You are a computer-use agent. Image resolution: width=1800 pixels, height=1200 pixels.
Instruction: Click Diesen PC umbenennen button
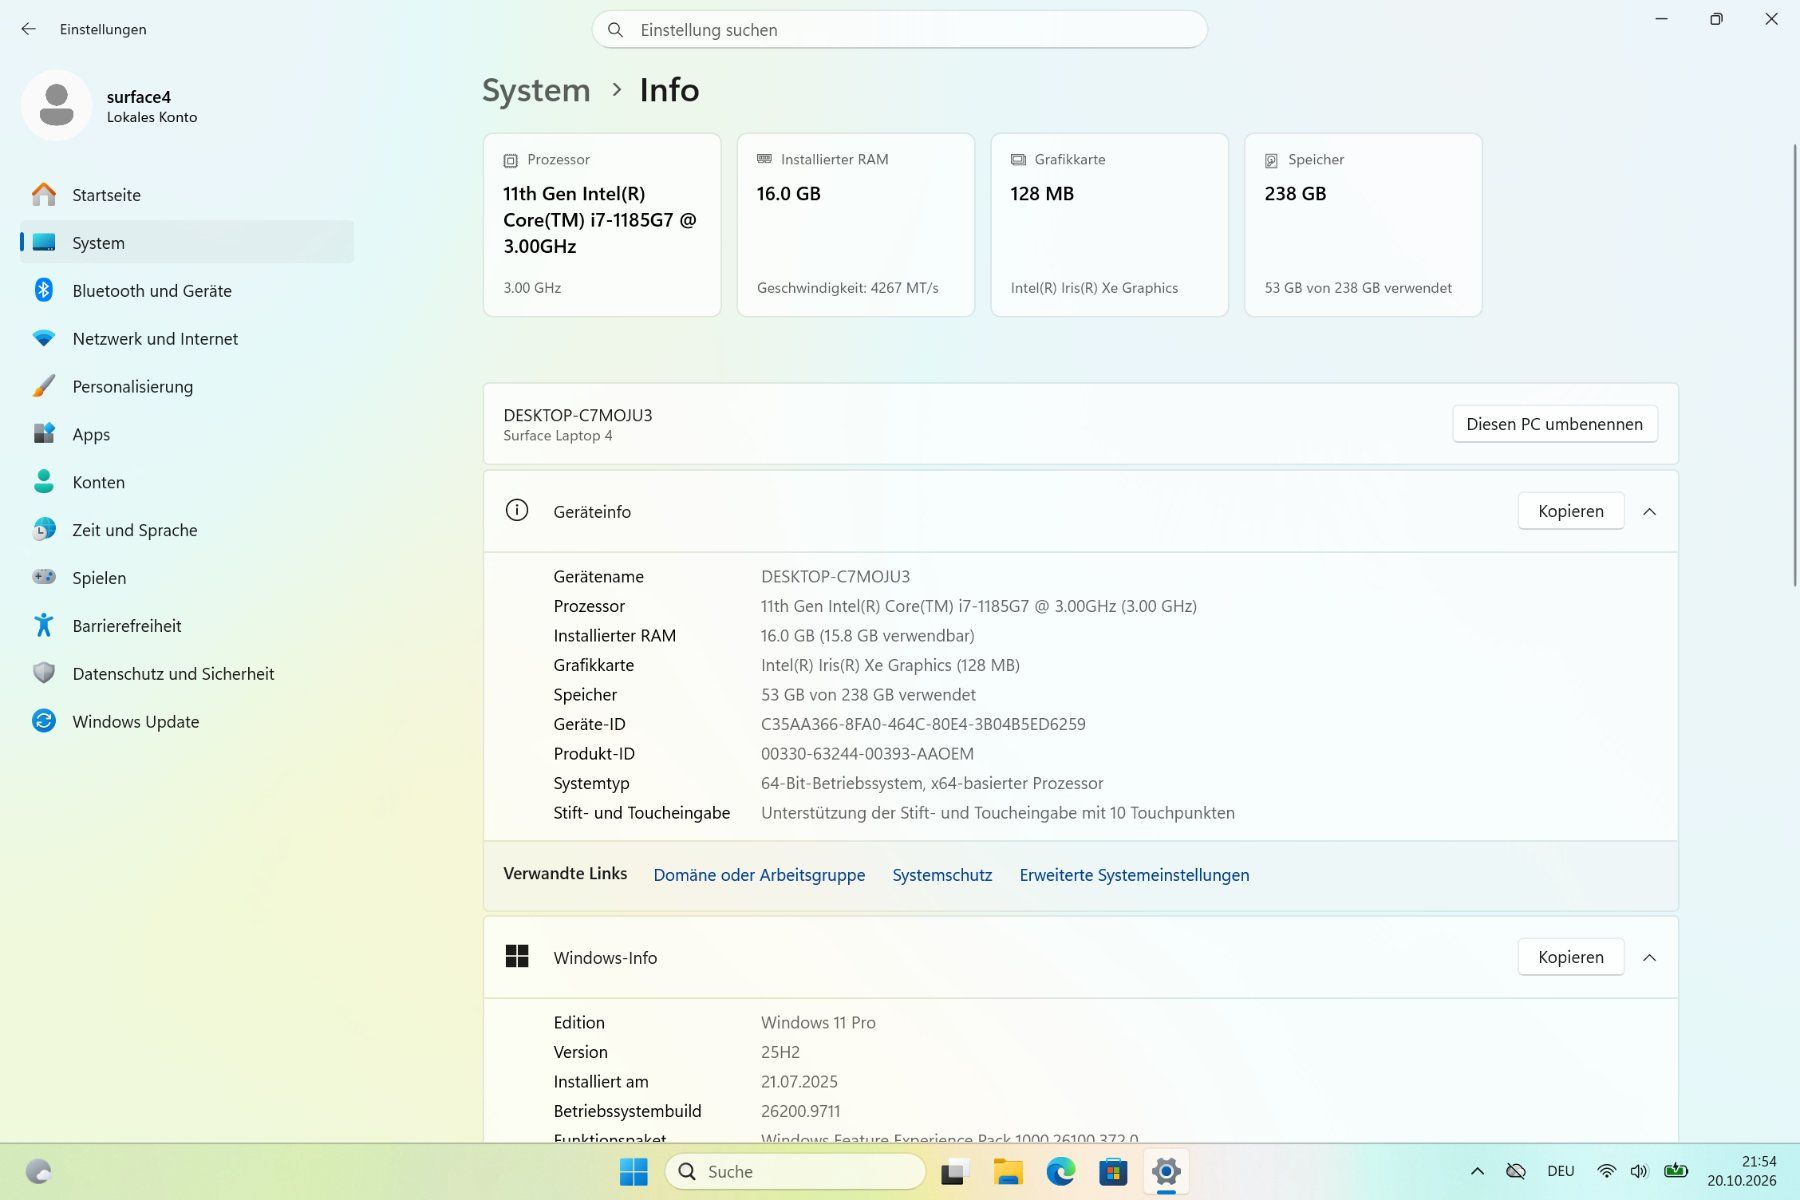(x=1554, y=424)
